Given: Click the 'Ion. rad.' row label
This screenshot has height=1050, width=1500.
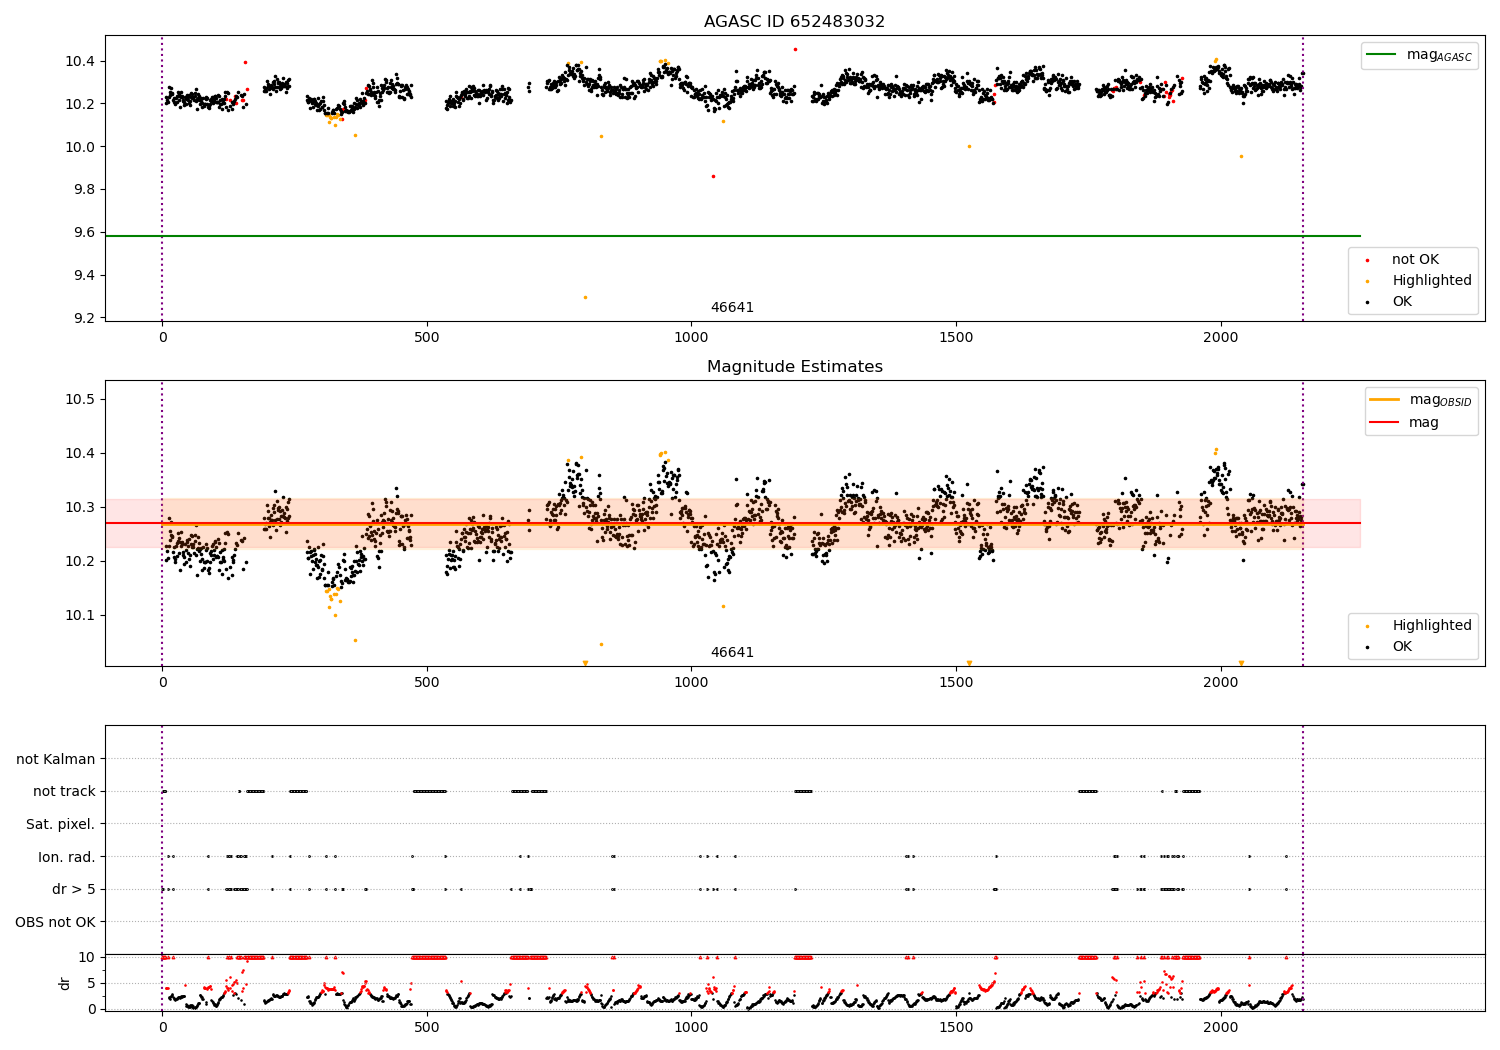Looking at the screenshot, I should coord(67,857).
